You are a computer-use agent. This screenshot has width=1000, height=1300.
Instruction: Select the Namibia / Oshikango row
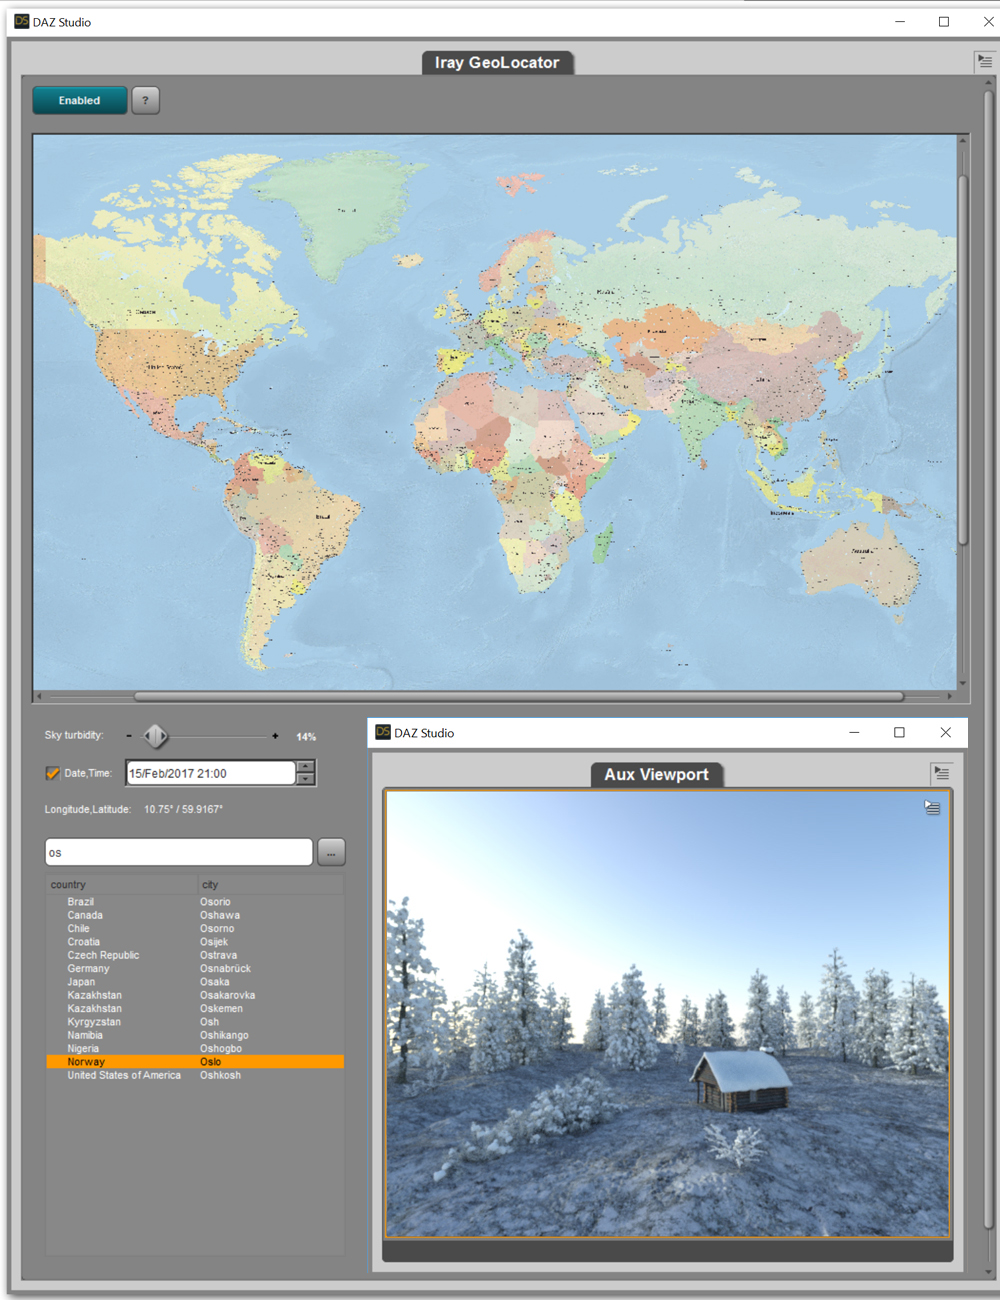[x=195, y=1035]
